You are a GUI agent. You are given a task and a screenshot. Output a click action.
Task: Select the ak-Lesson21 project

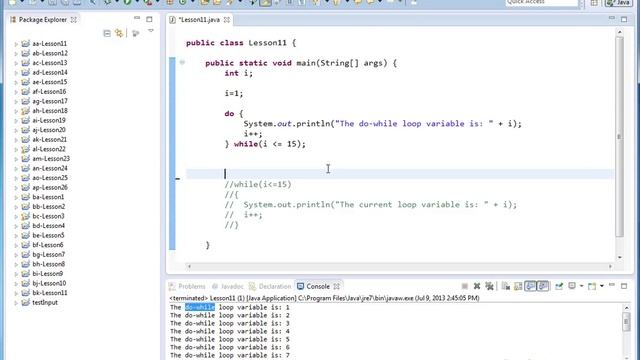point(49,140)
